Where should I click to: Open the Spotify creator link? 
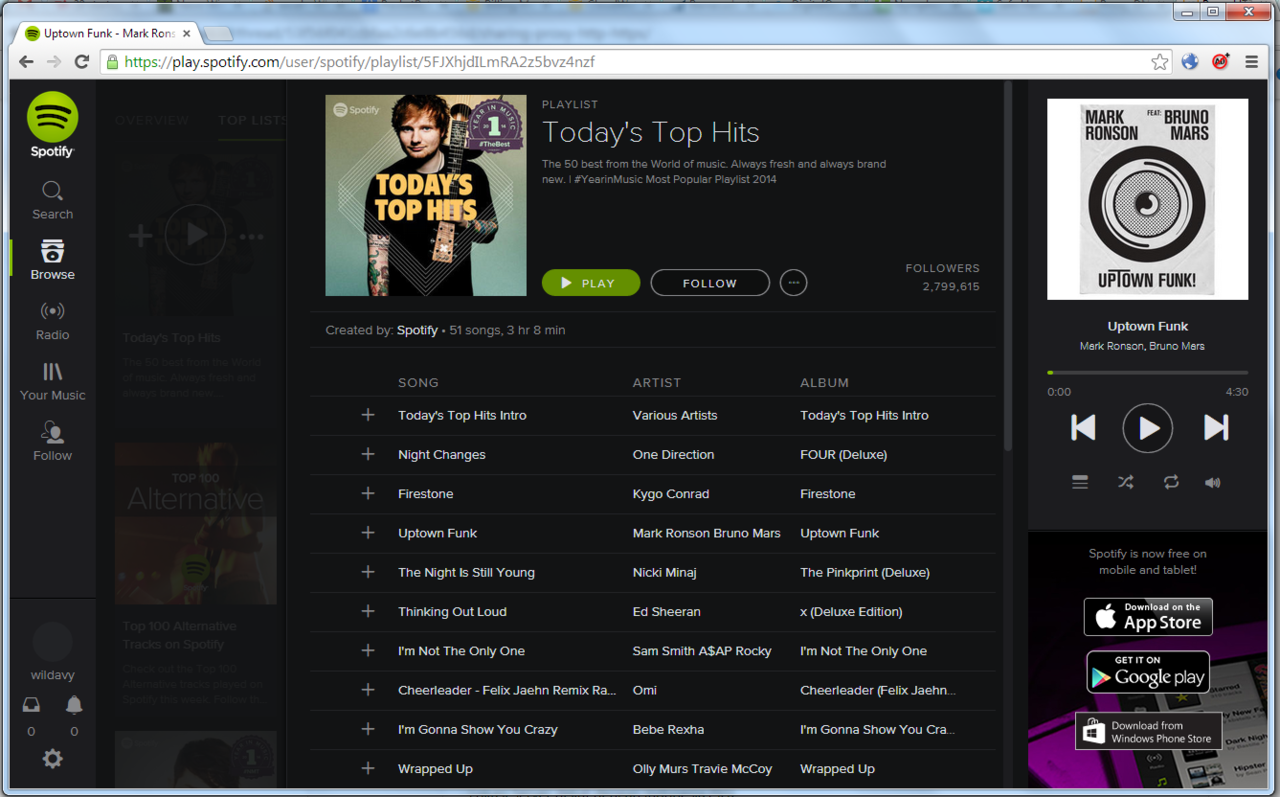tap(417, 330)
